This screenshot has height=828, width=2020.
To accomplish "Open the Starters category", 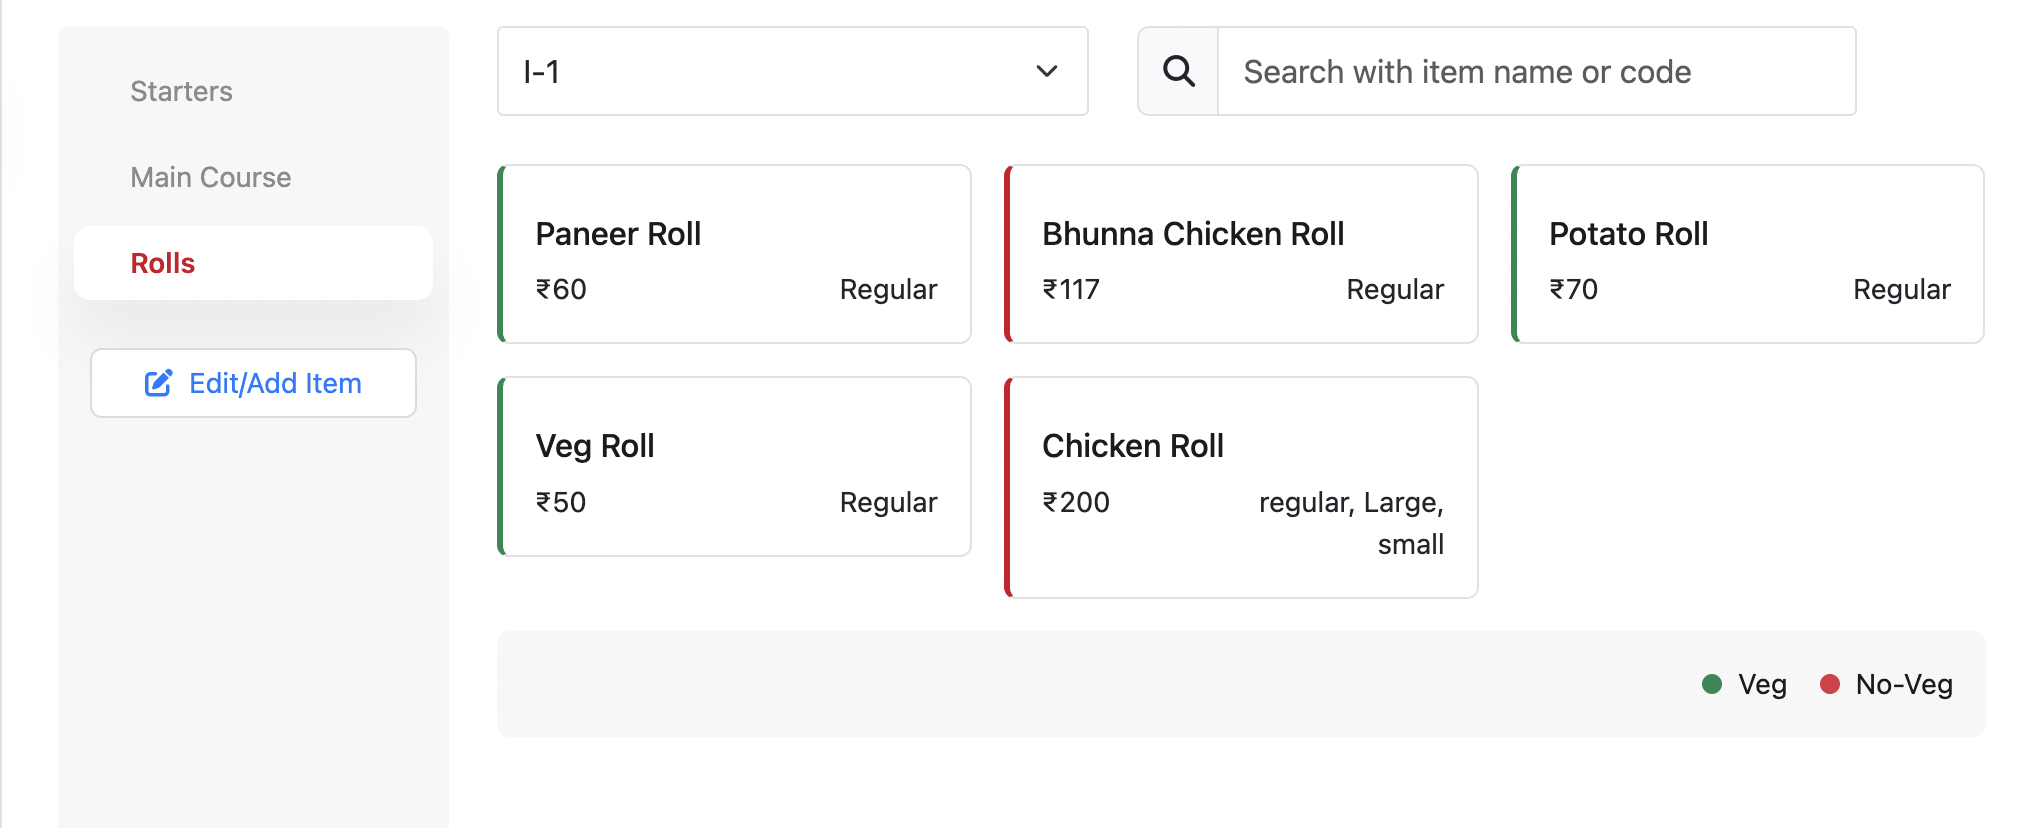I will (181, 91).
